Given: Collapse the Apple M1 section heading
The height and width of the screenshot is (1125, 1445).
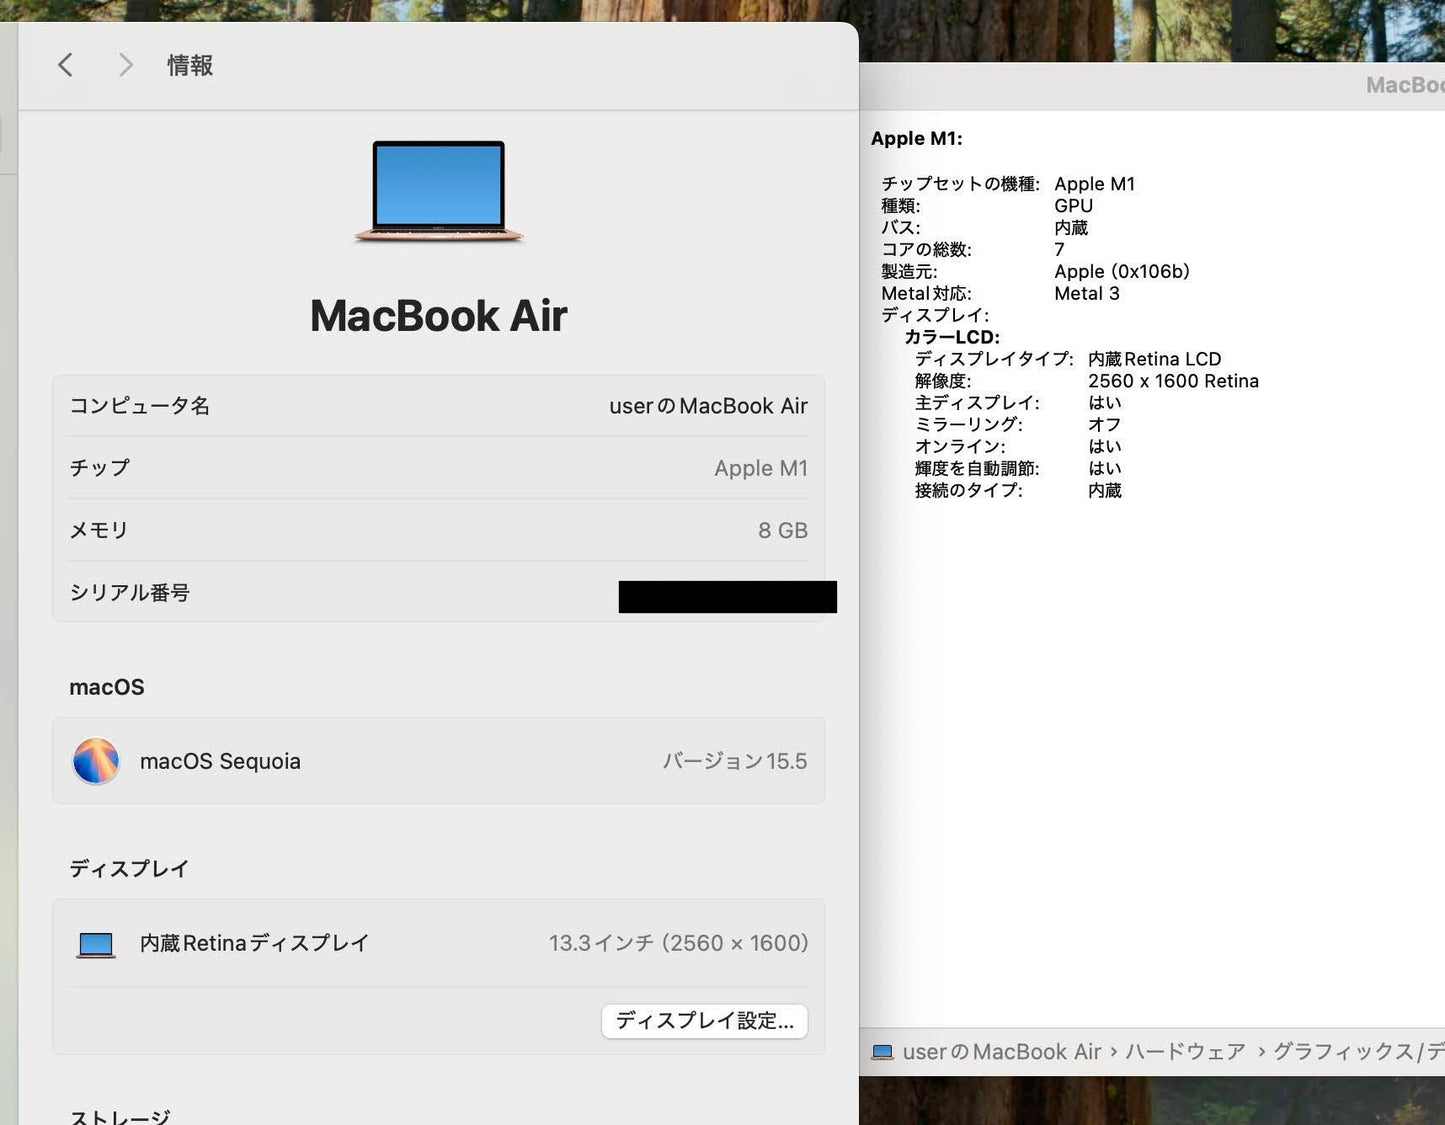Looking at the screenshot, I should [x=917, y=138].
